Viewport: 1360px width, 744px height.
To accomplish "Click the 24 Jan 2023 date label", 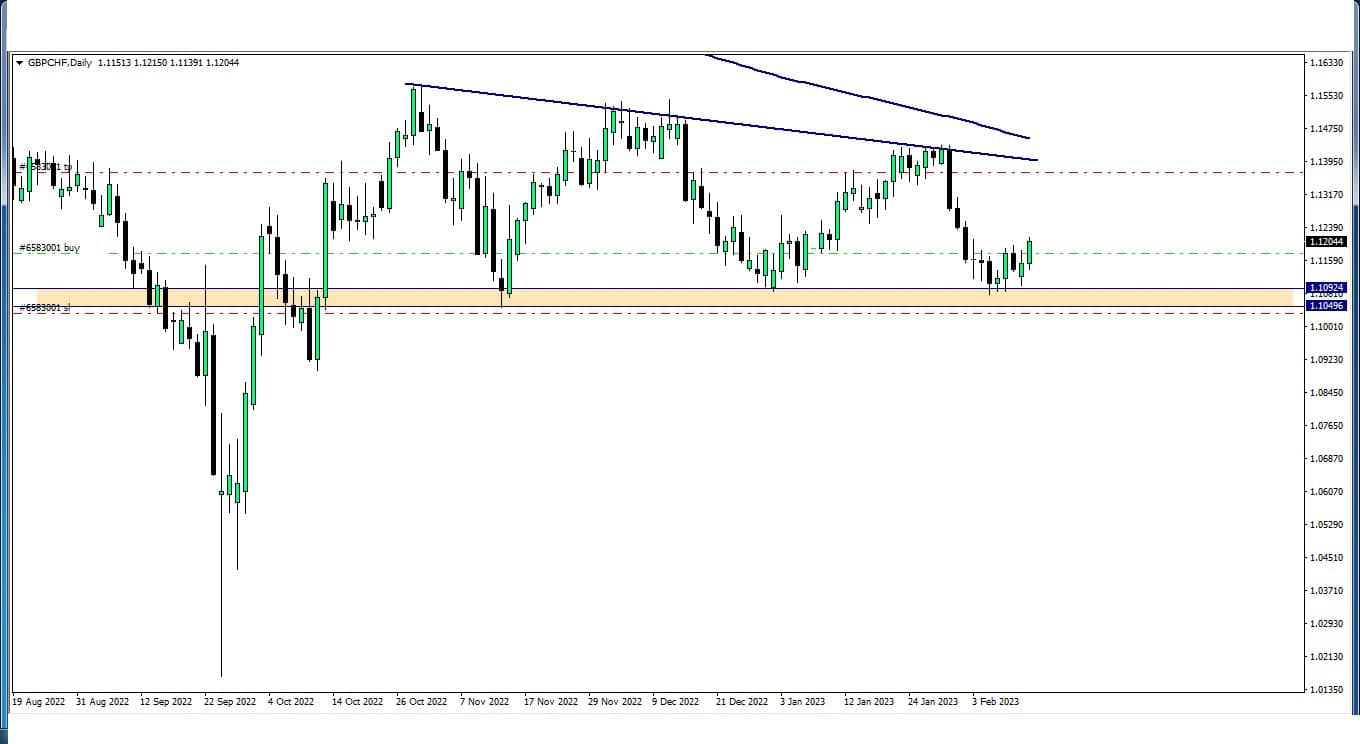I will [934, 702].
